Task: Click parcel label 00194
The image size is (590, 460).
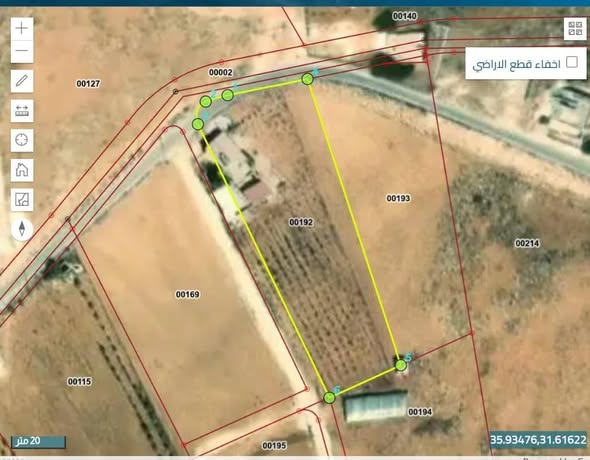Action: (x=420, y=412)
